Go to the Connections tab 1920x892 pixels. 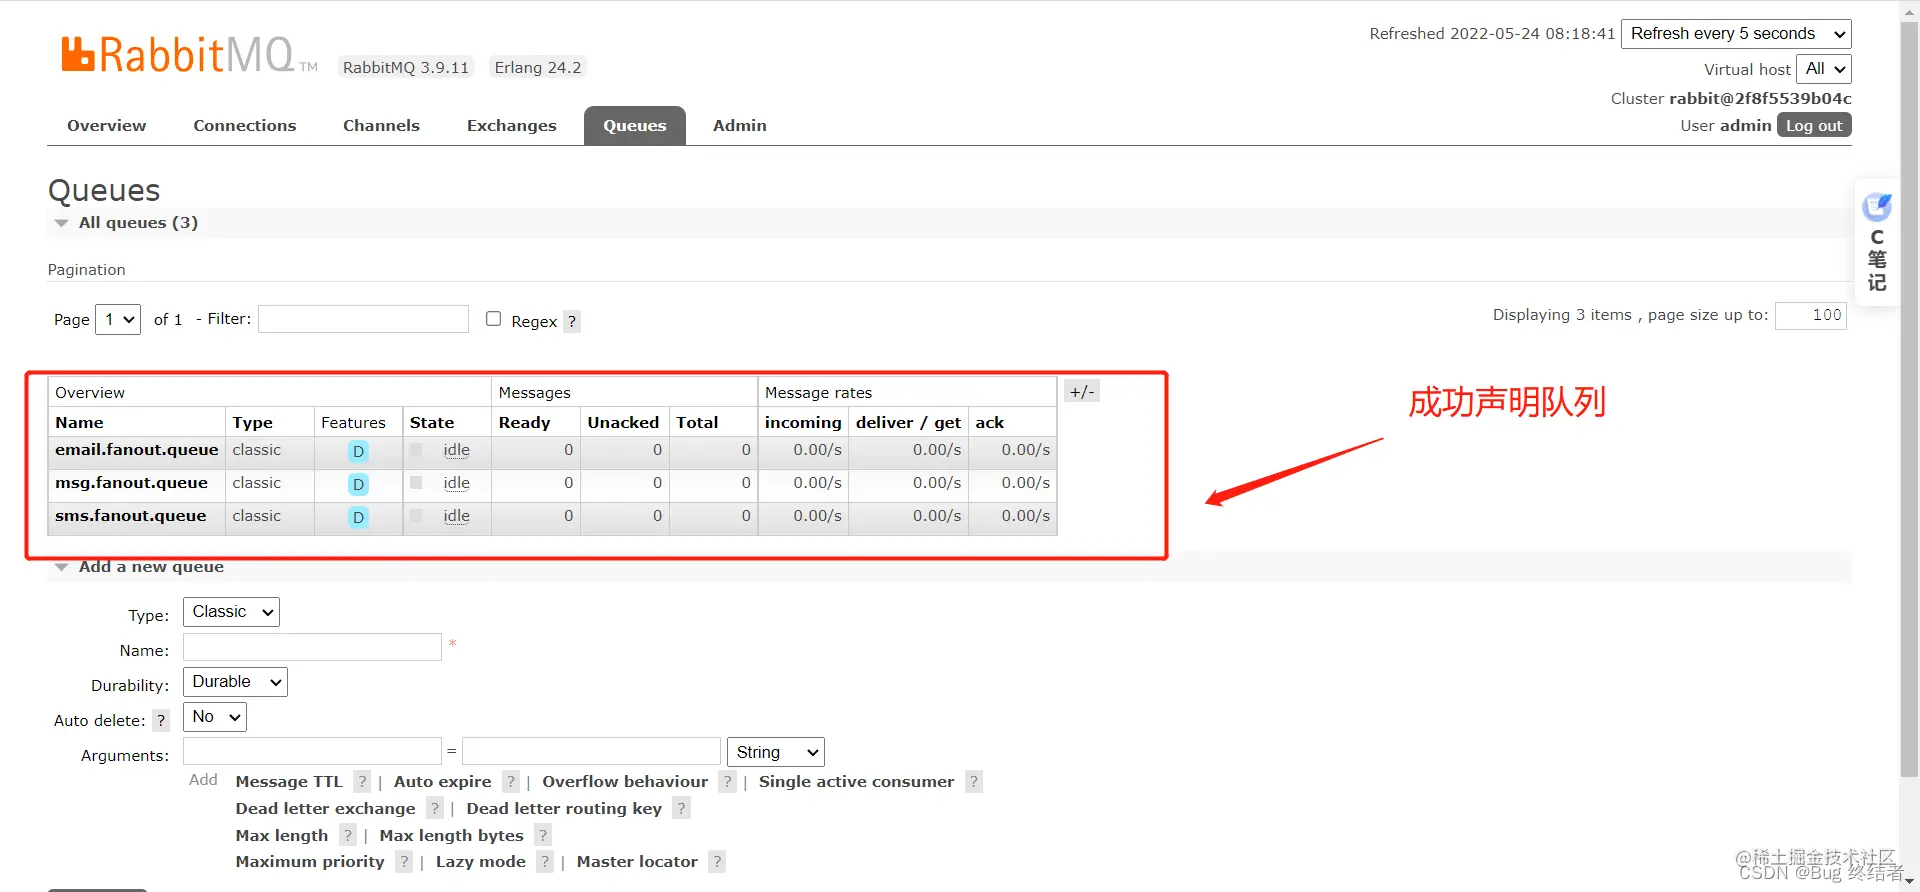click(245, 126)
